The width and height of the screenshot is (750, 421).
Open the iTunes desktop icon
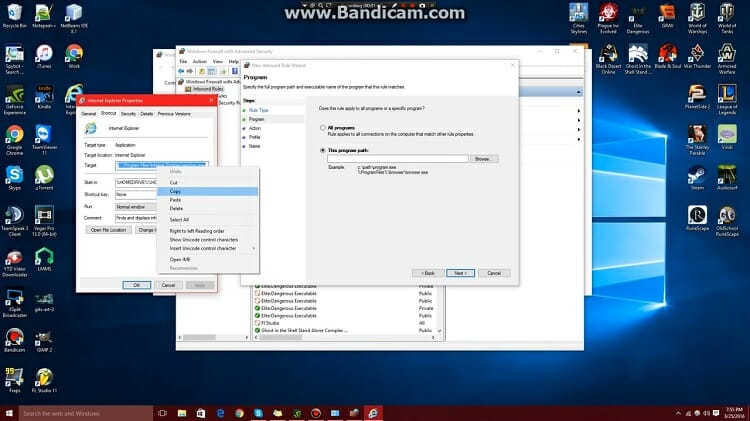pyautogui.click(x=44, y=57)
